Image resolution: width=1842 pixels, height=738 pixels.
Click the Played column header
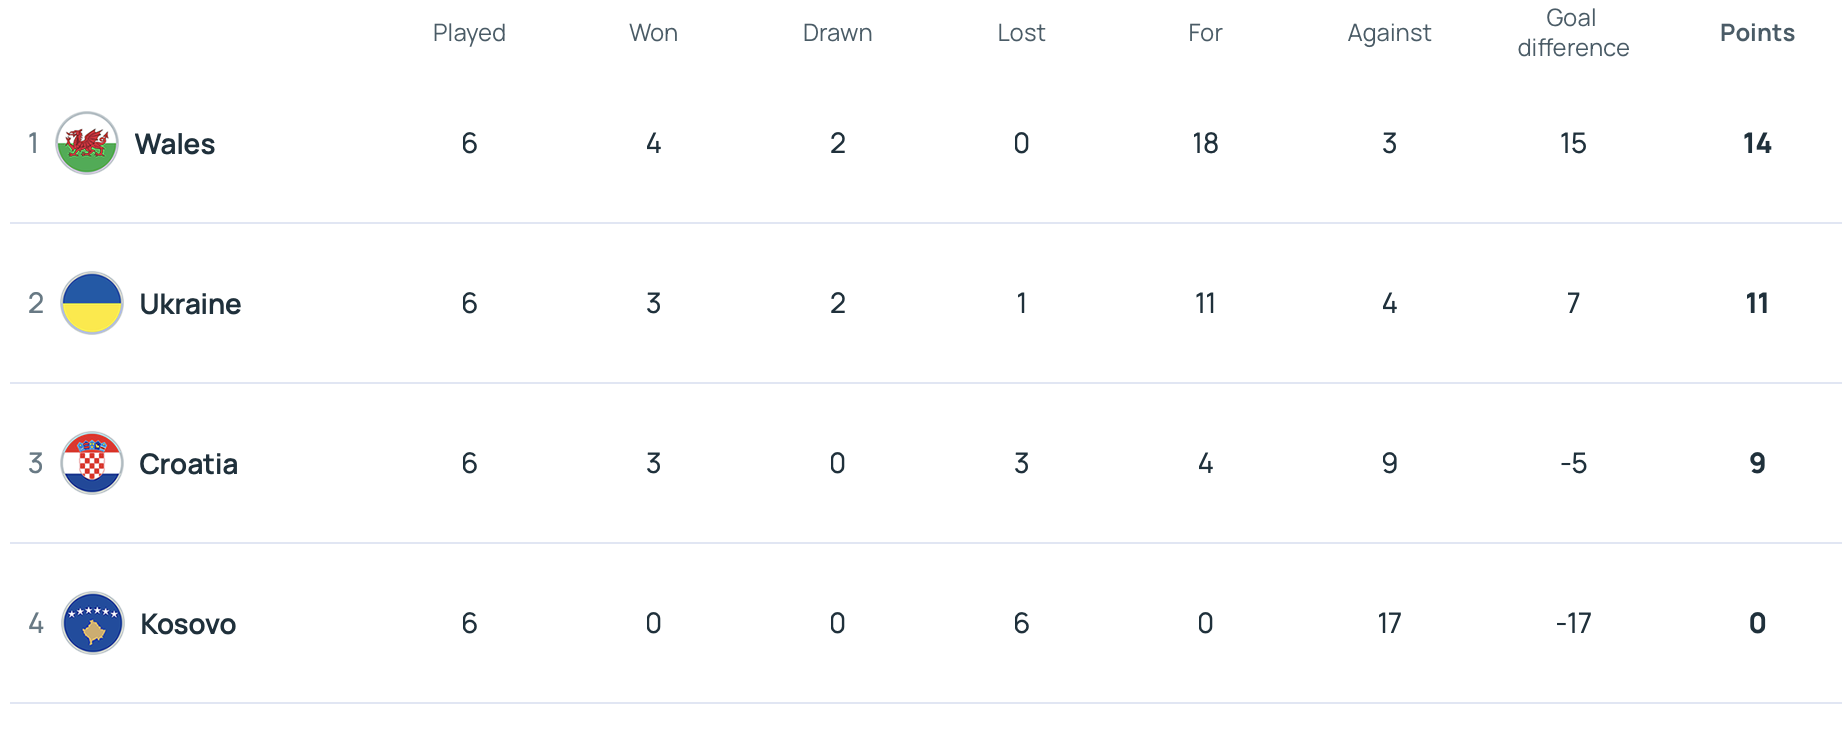[x=469, y=33]
